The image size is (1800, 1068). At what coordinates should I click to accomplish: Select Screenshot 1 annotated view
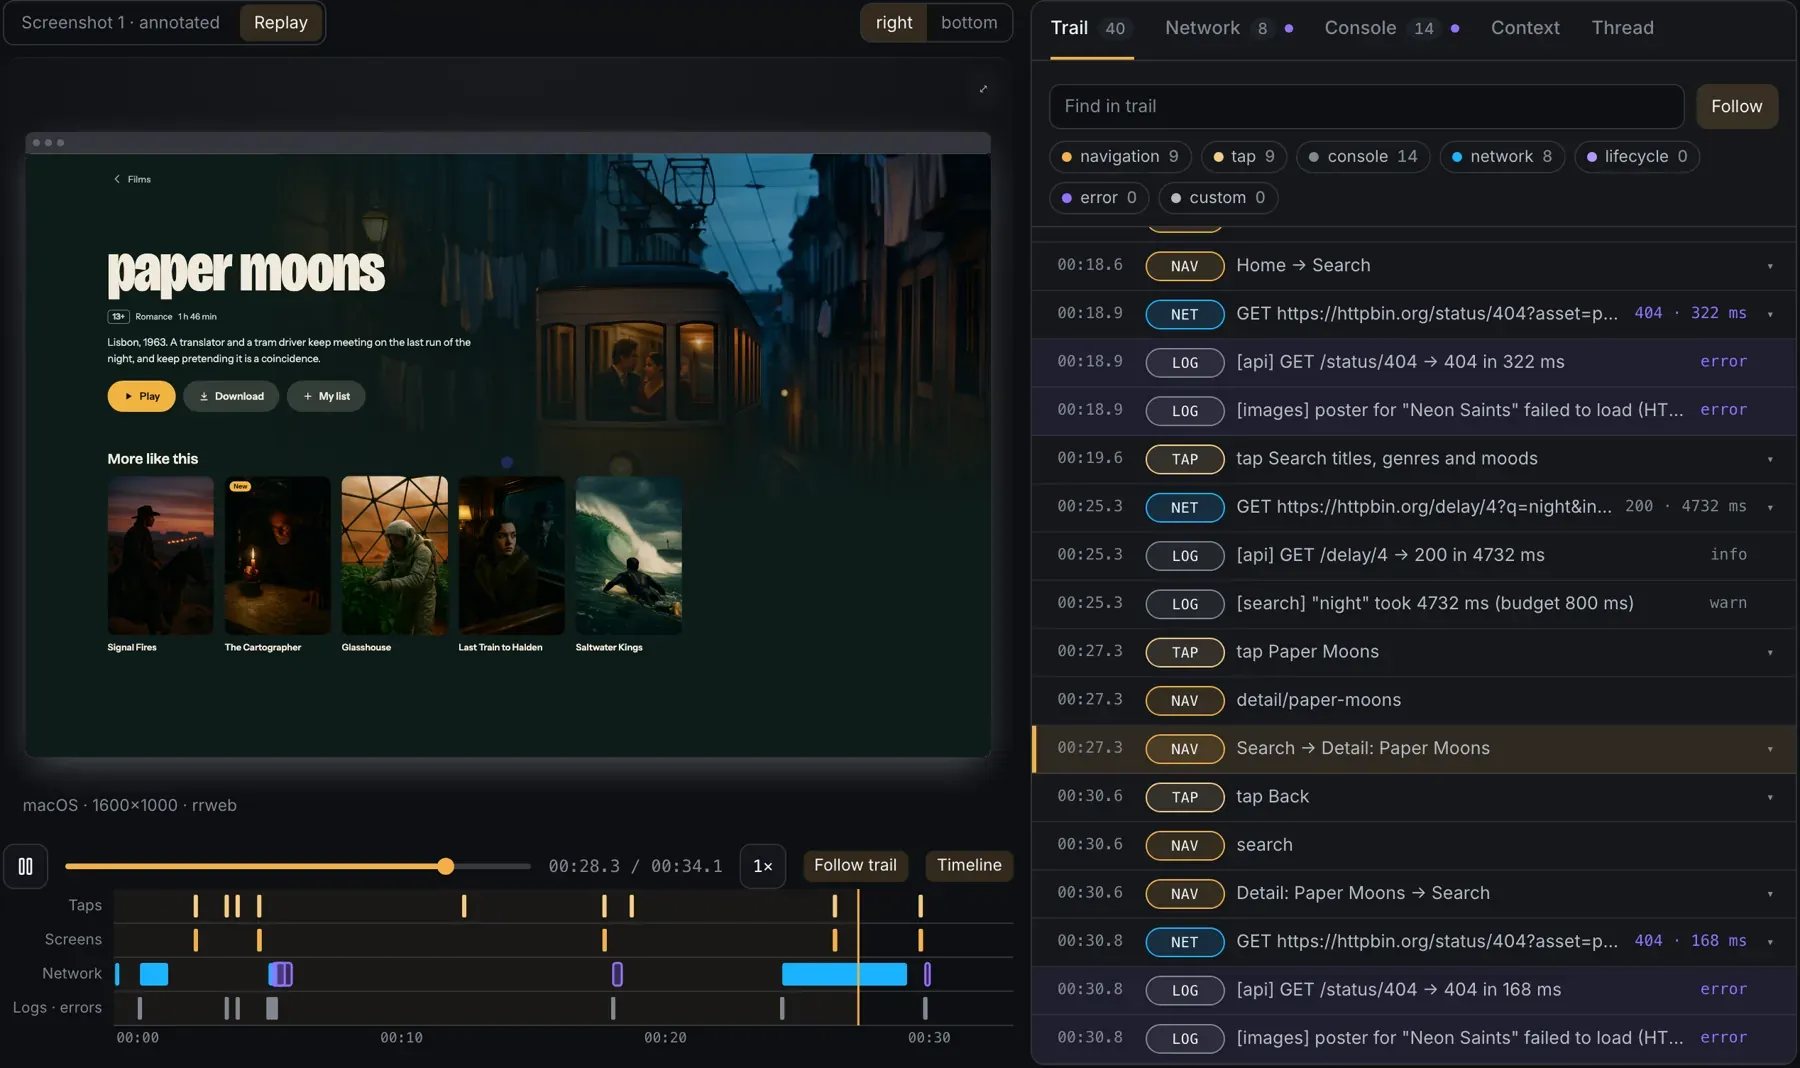point(121,22)
